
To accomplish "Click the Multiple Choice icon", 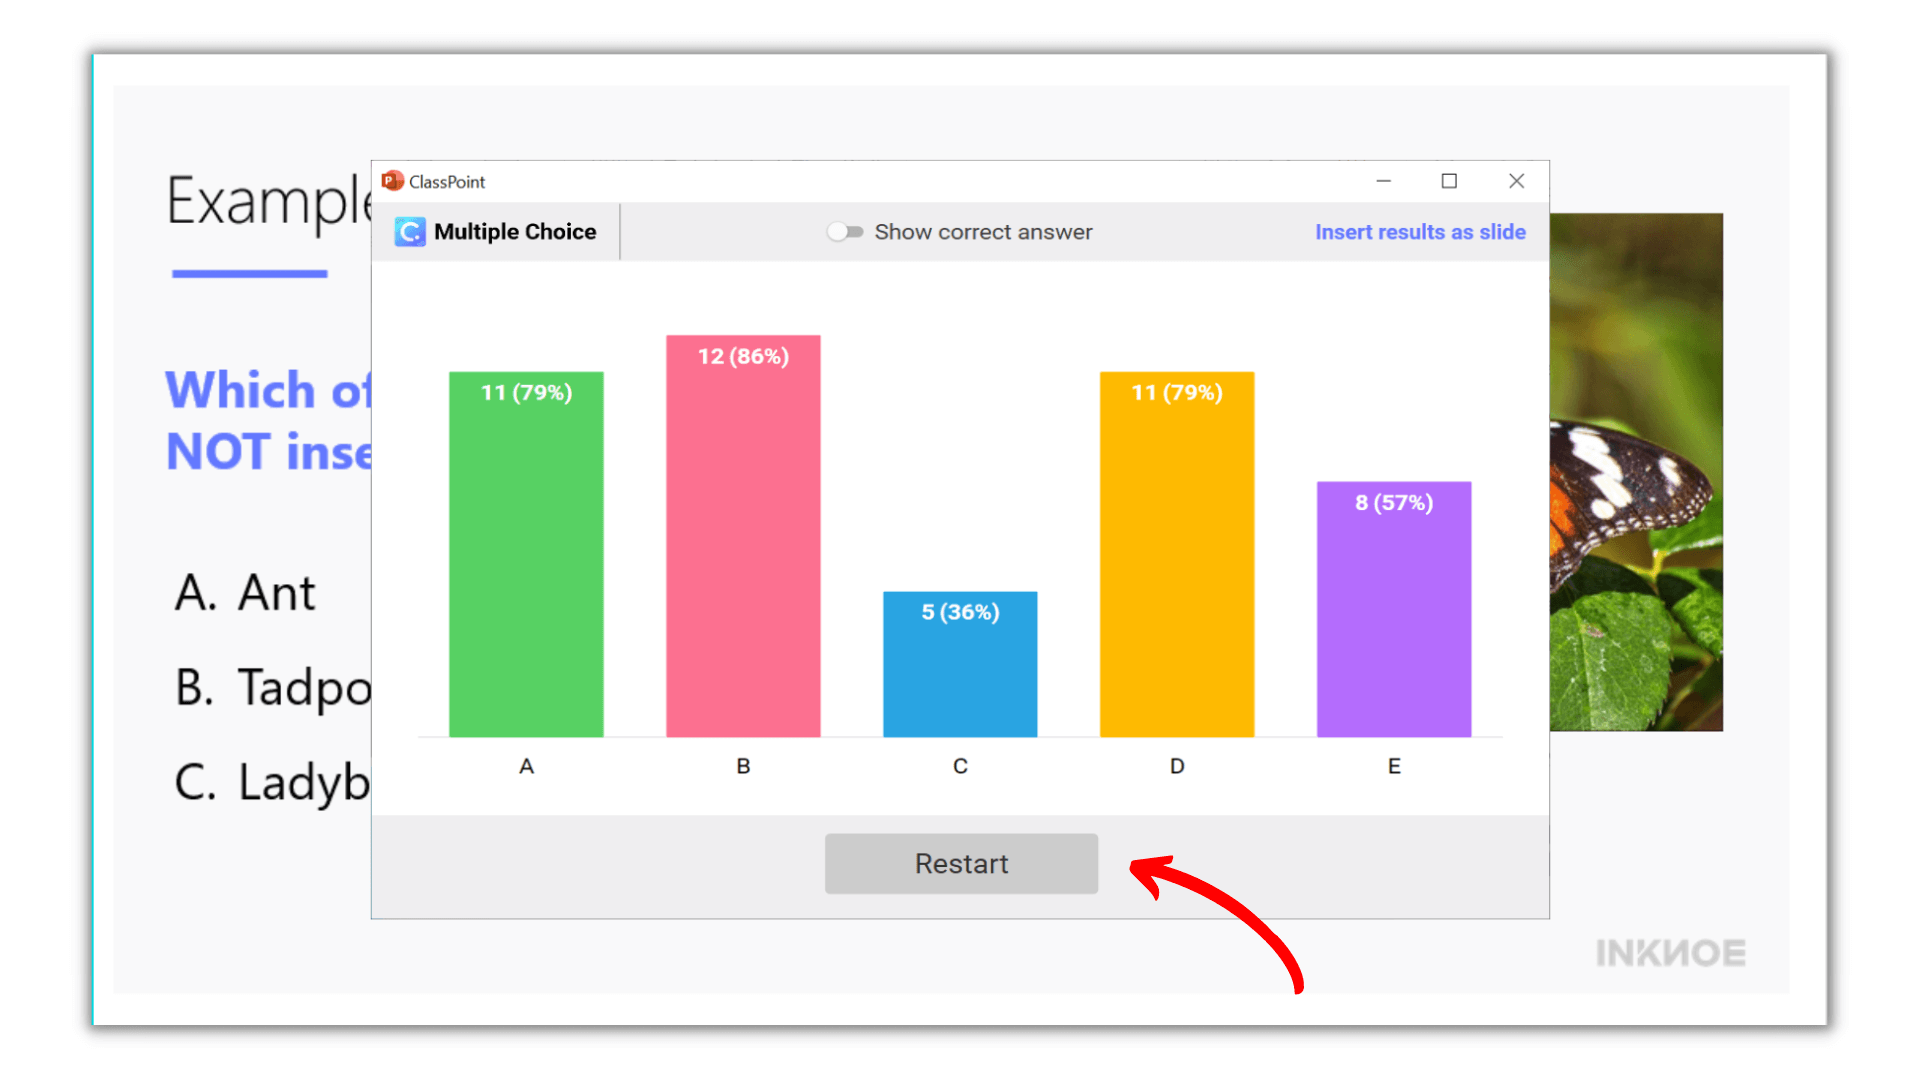I will [410, 232].
